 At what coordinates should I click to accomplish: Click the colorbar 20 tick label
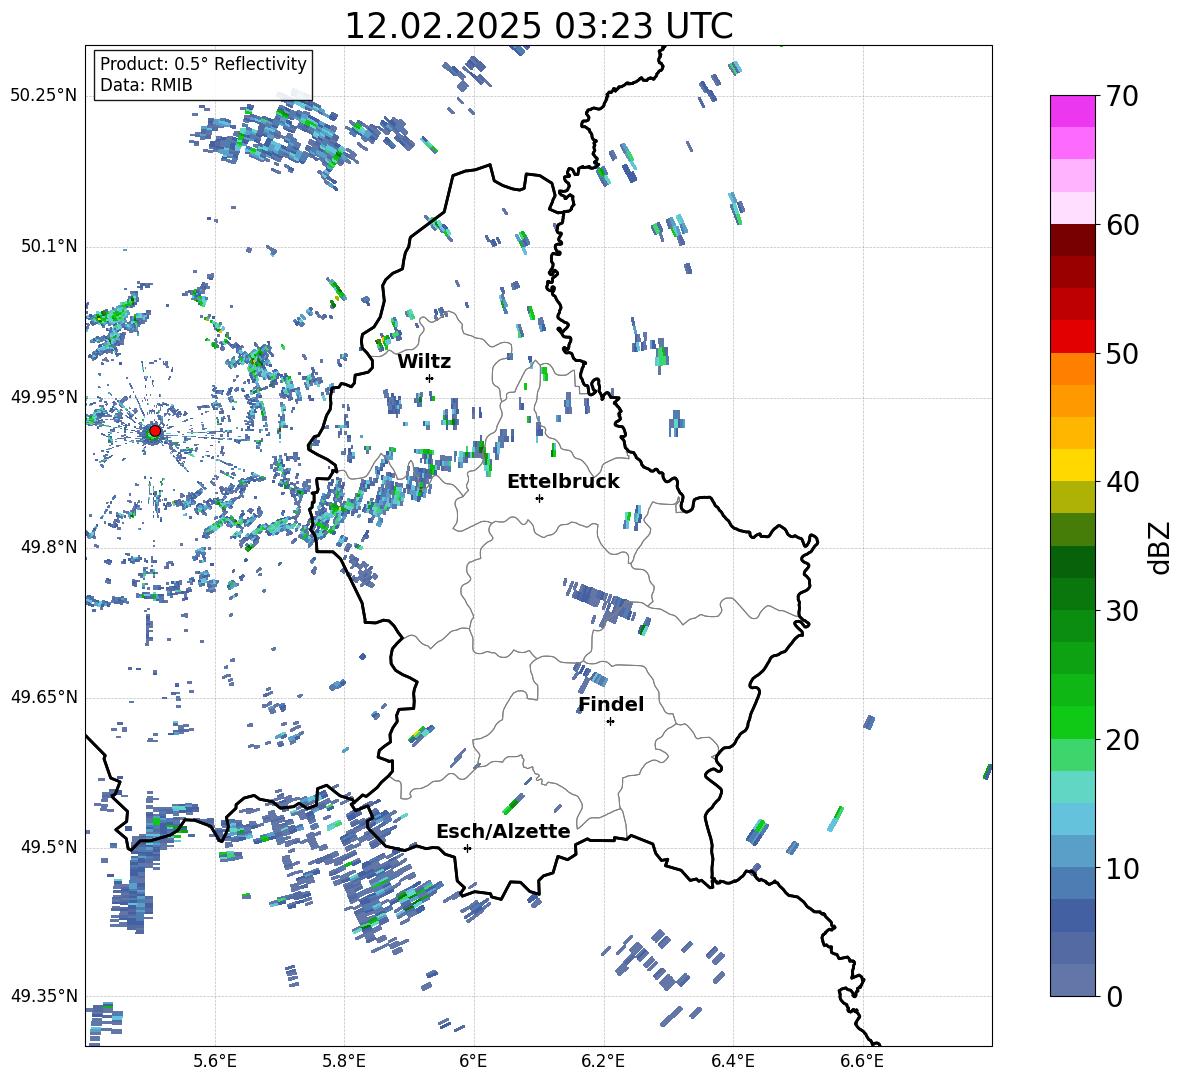(x=1122, y=740)
